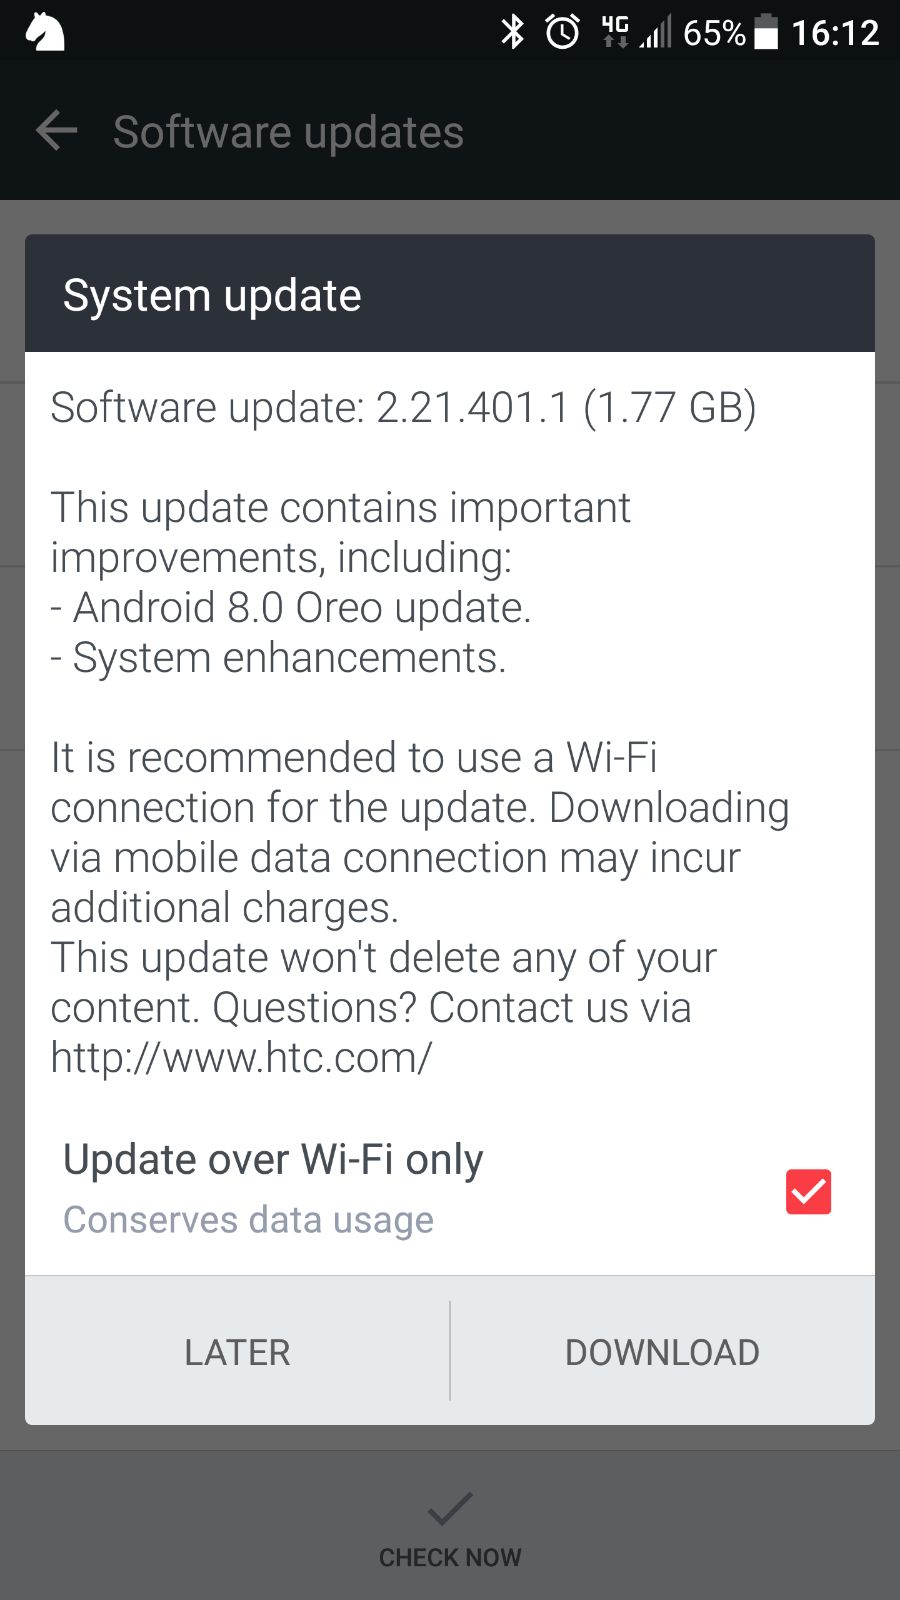Tap the alarm clock status icon
This screenshot has width=900, height=1600.
[563, 32]
